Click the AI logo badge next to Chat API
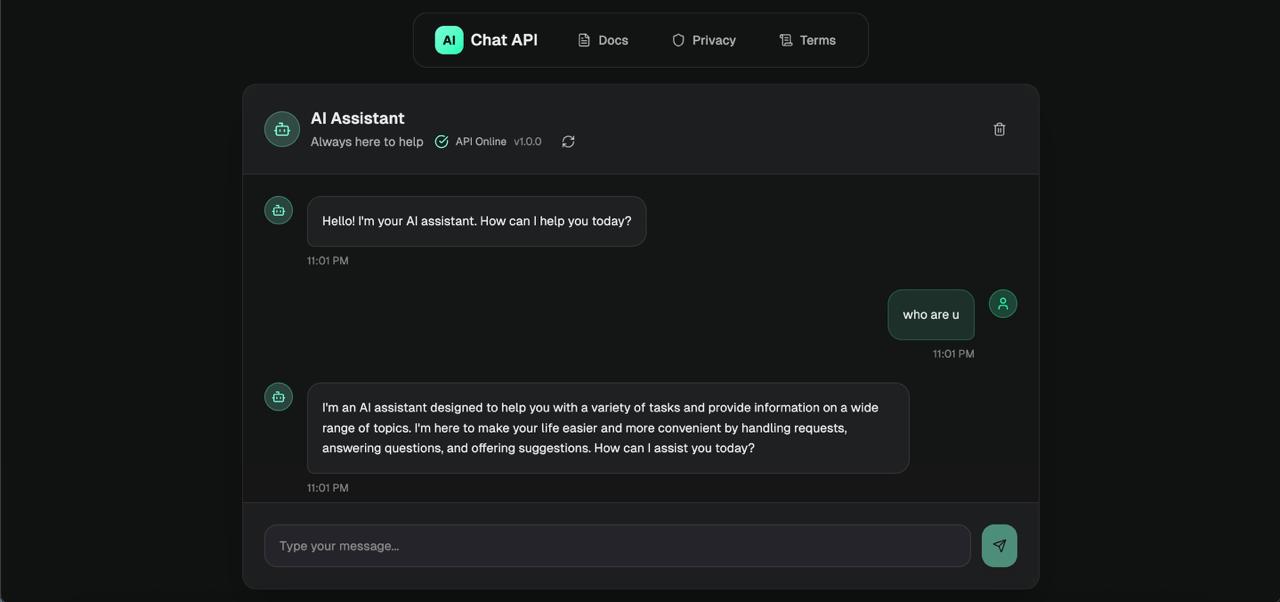This screenshot has height=602, width=1280. [448, 39]
